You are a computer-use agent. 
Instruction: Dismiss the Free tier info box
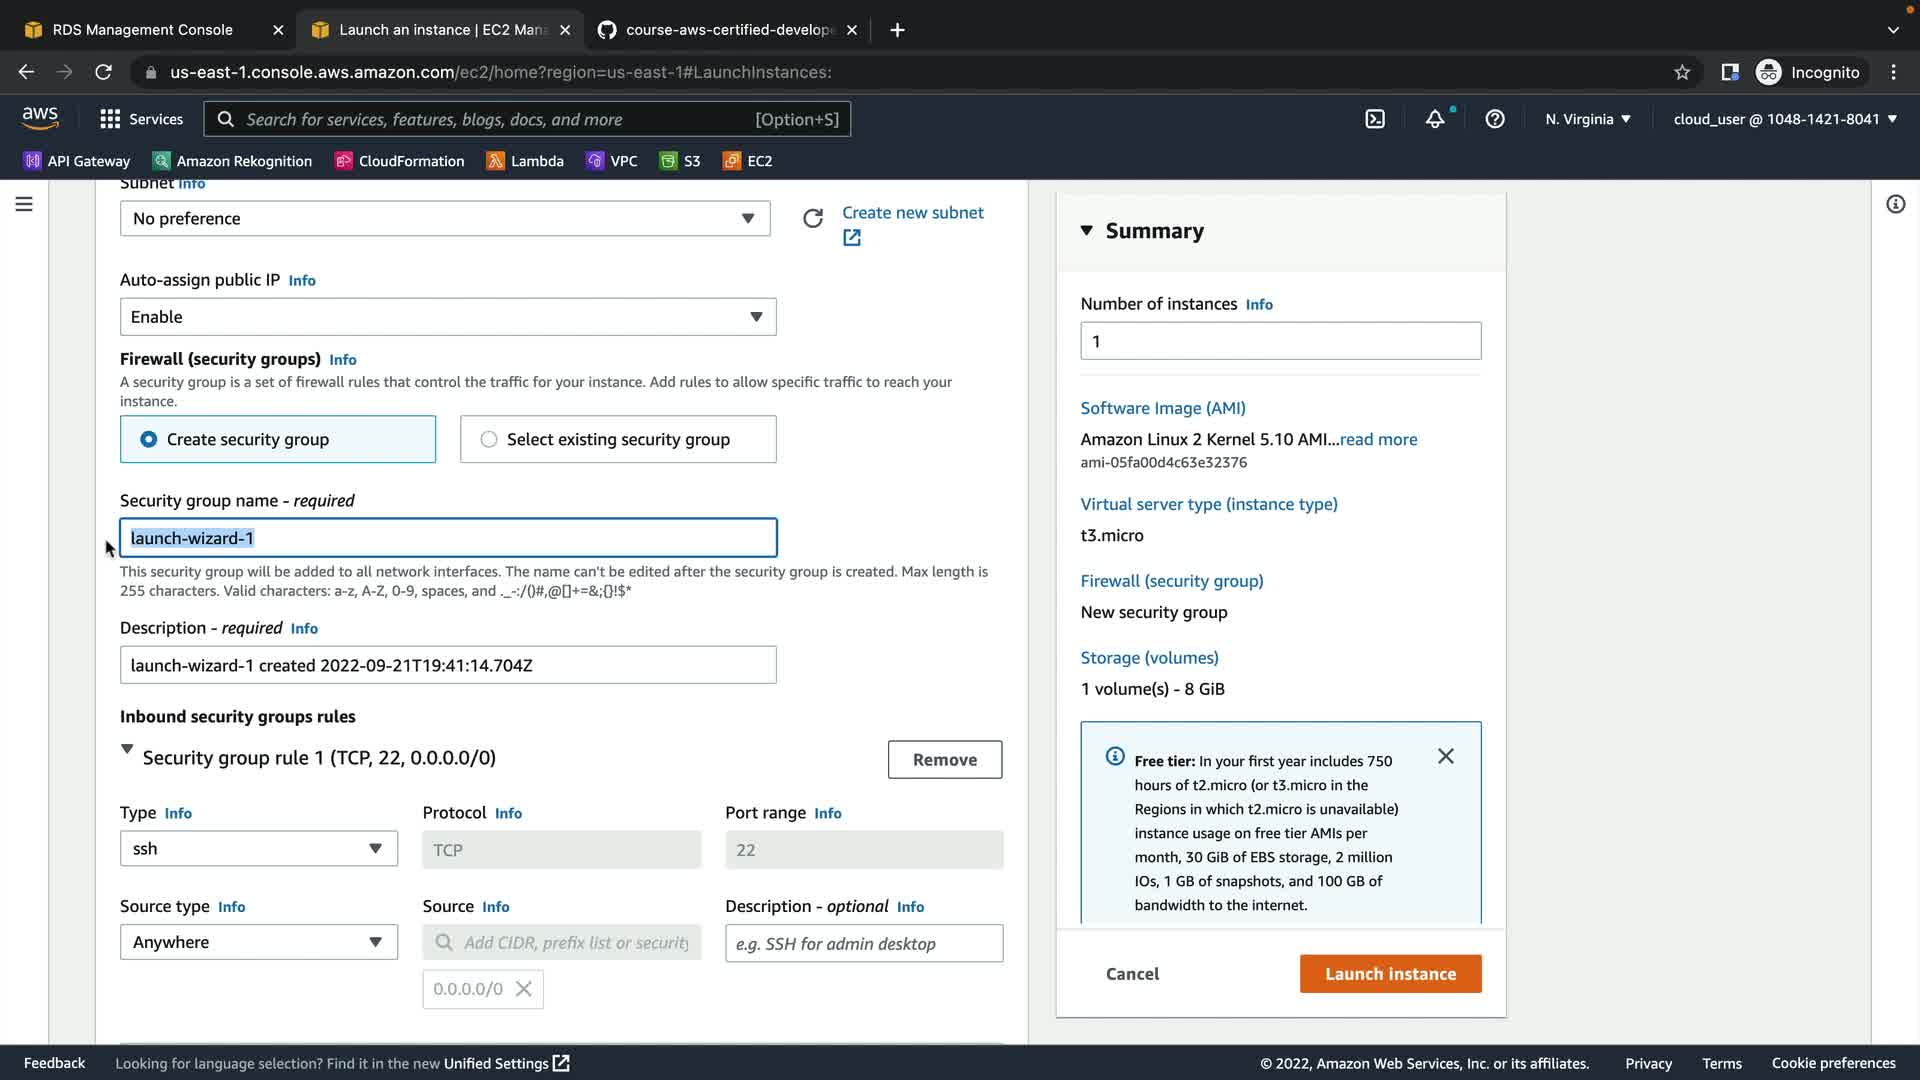click(x=1446, y=757)
